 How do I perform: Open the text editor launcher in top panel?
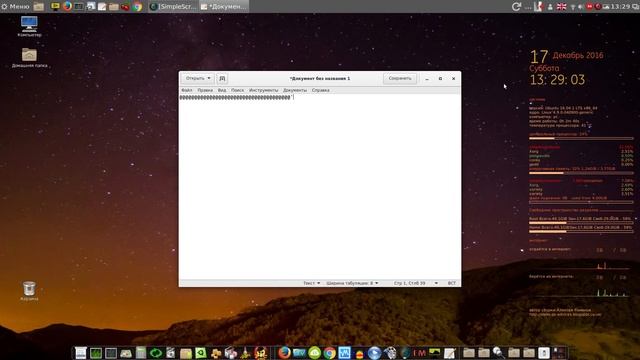coord(102,7)
